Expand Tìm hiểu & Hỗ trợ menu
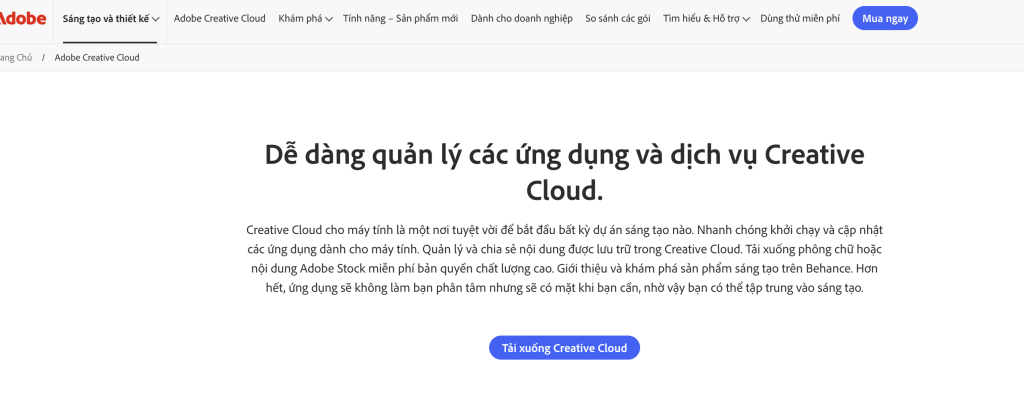The image size is (1024, 403). pyautogui.click(x=706, y=18)
